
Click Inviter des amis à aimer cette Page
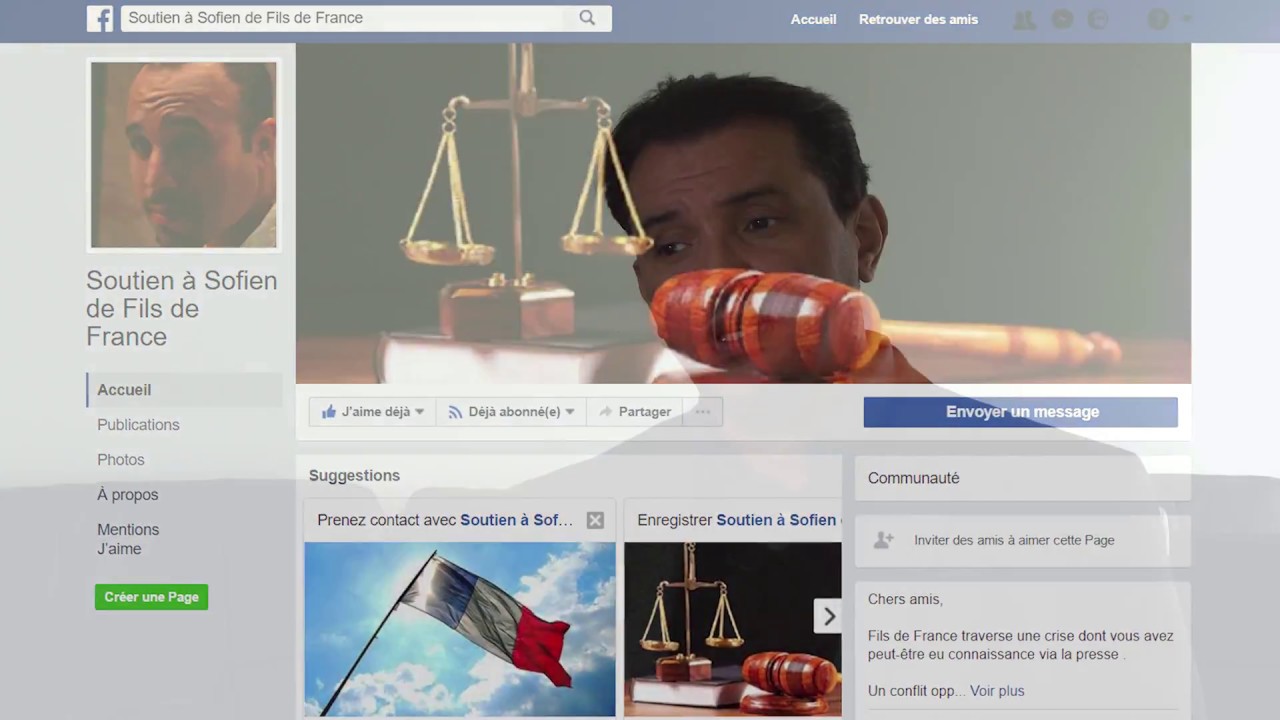coord(1014,540)
